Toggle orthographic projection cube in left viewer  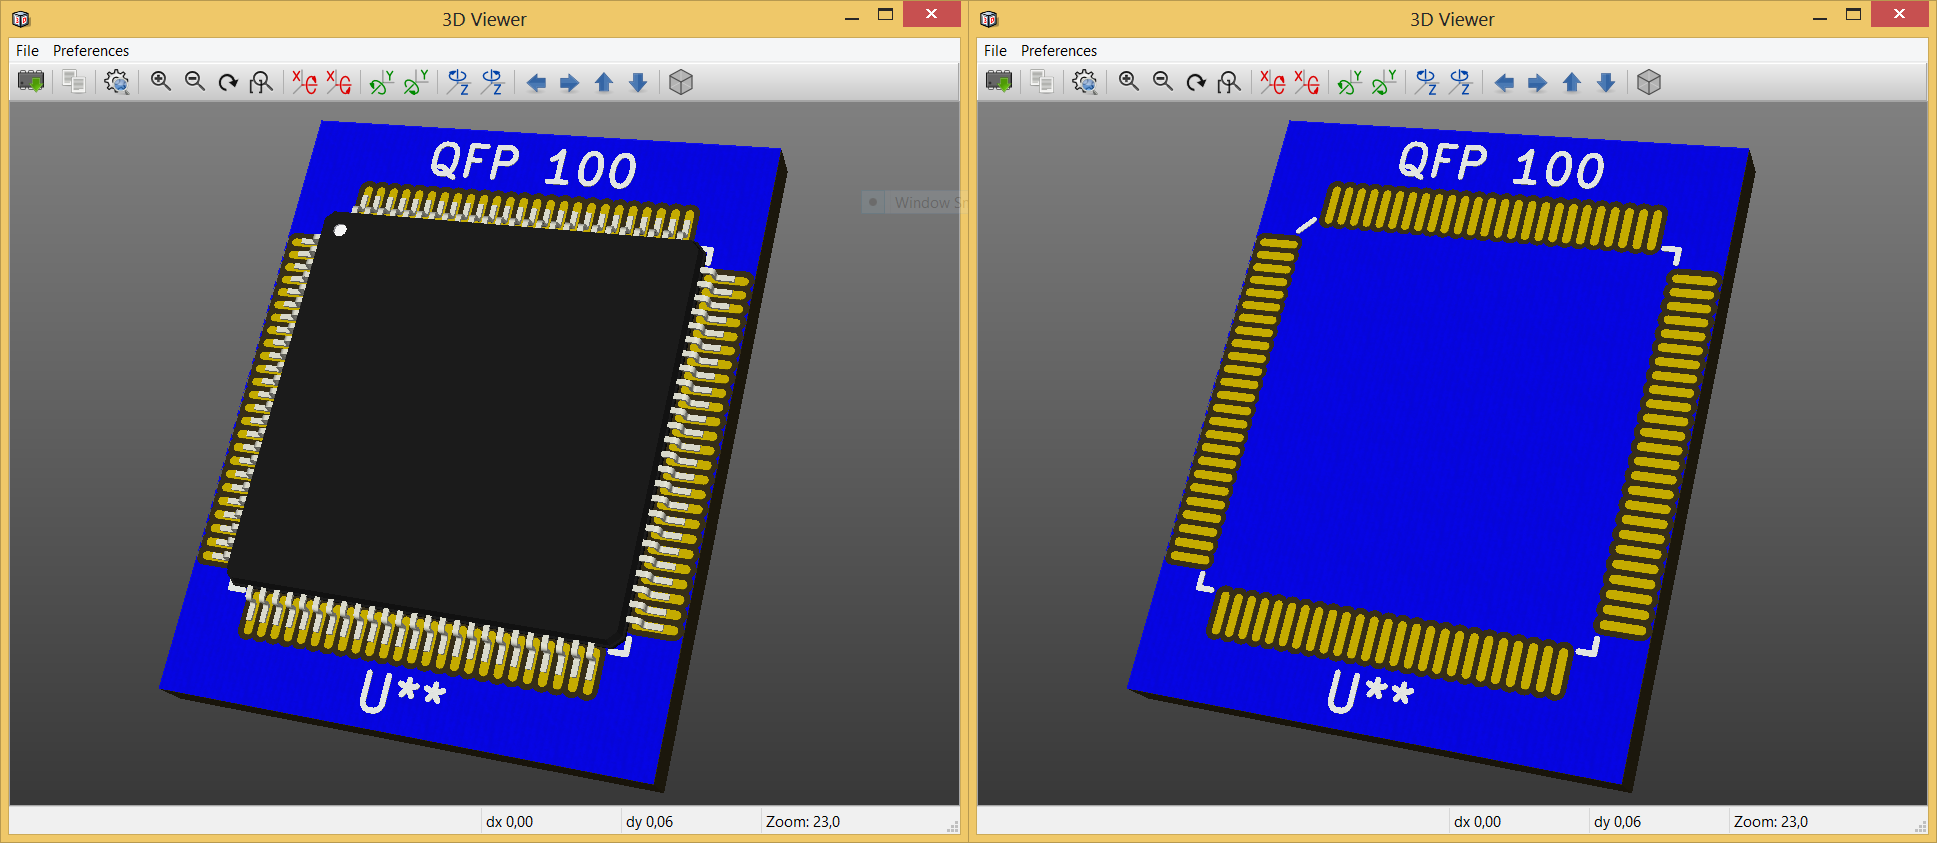pos(681,82)
